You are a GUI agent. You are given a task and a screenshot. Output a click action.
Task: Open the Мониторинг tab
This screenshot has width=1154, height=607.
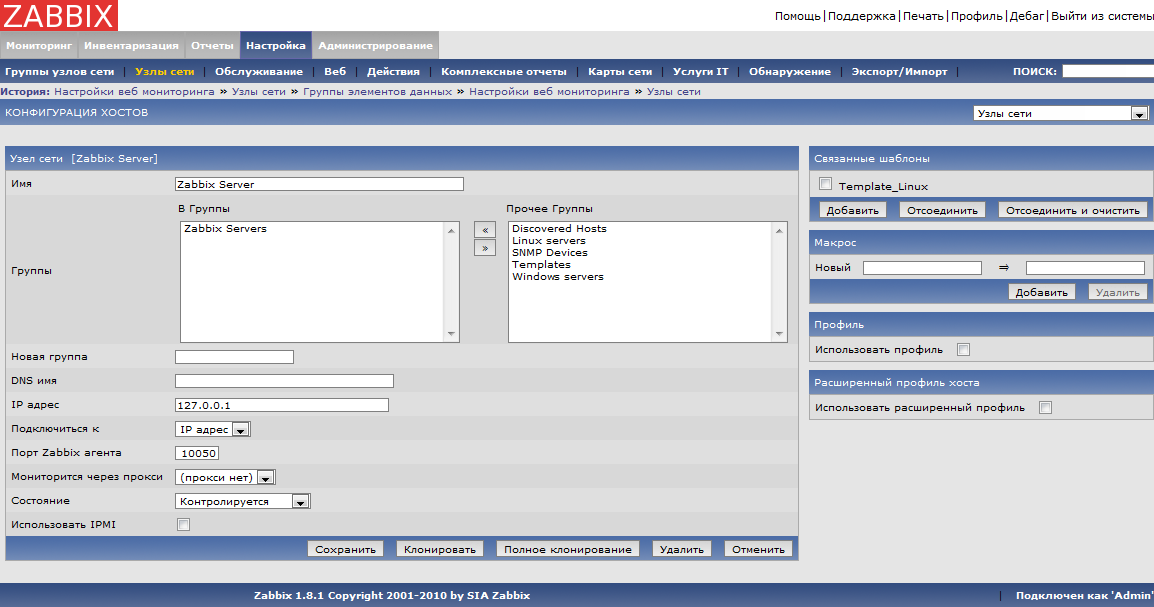(39, 46)
